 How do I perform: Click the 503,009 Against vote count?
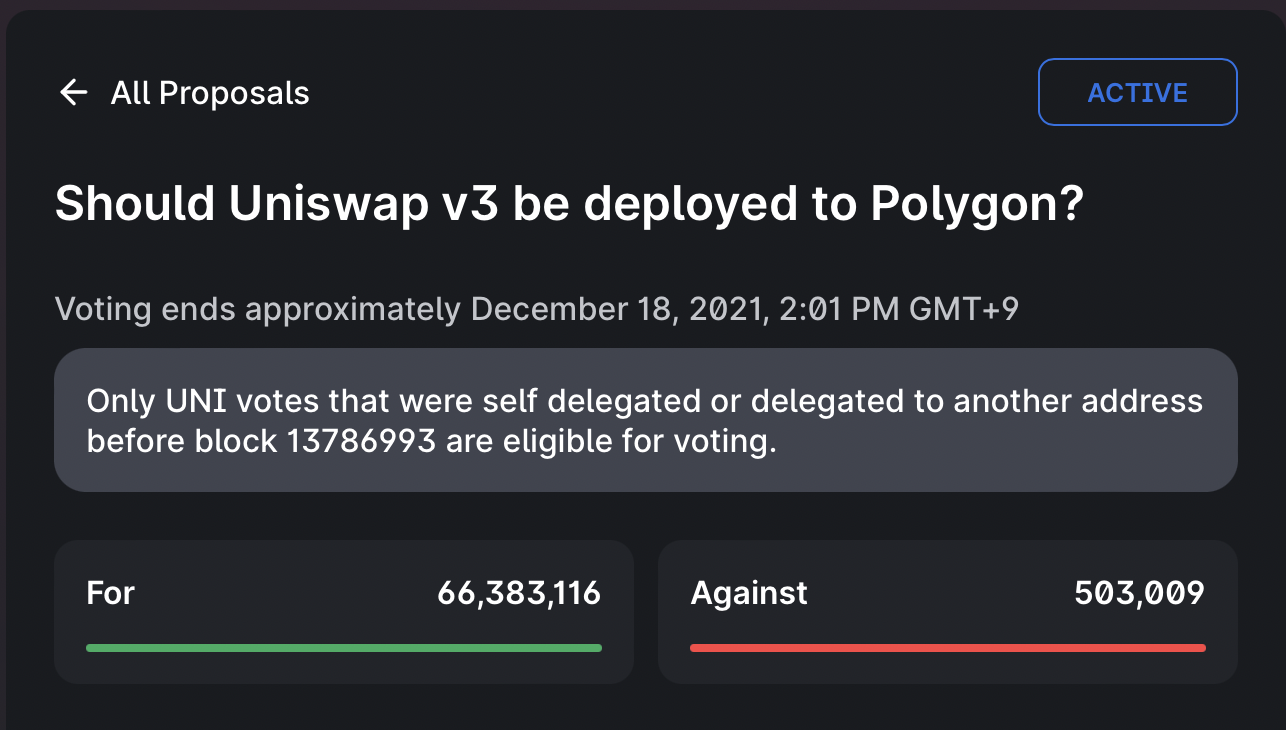tap(1140, 593)
